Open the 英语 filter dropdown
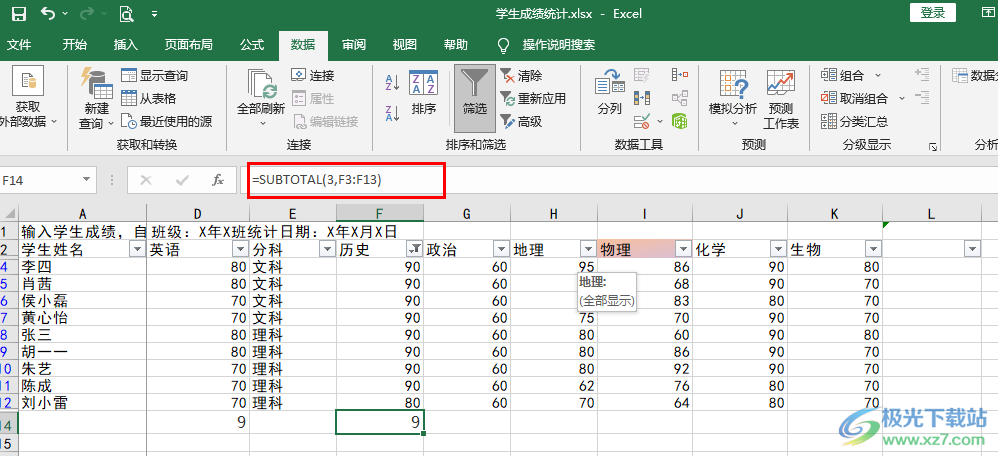 pos(240,250)
